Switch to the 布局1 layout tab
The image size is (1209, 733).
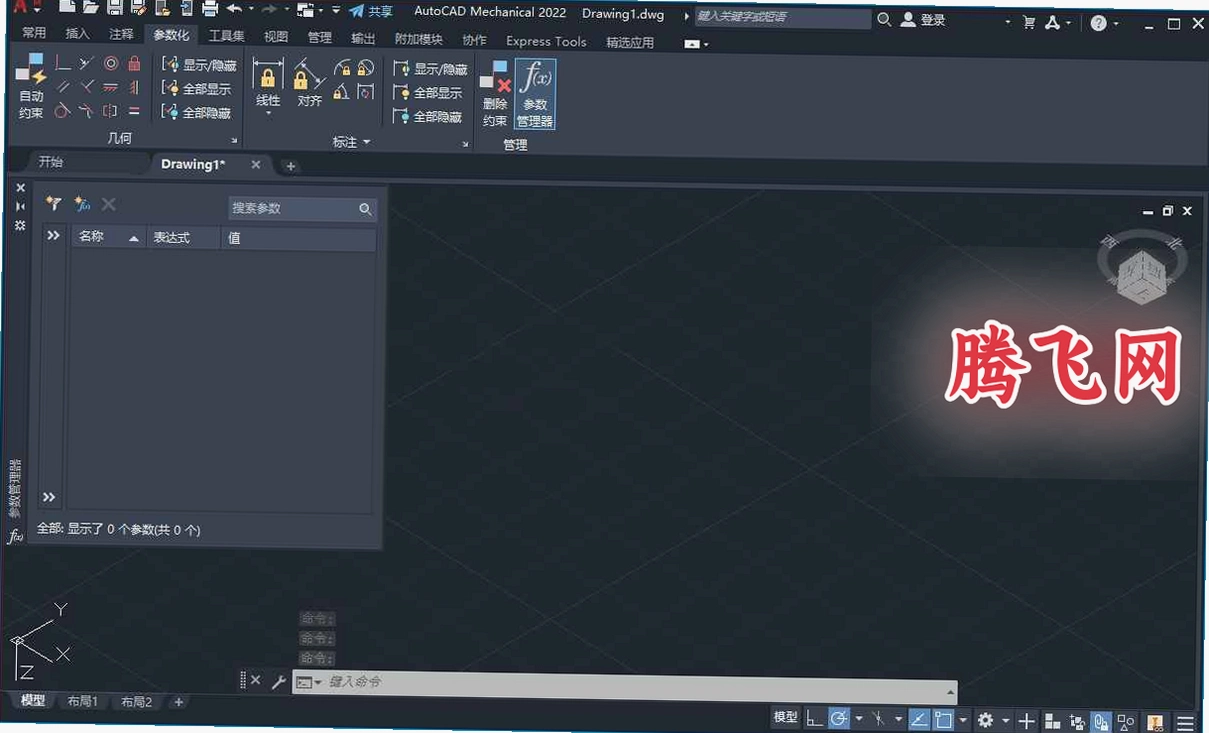coord(83,702)
